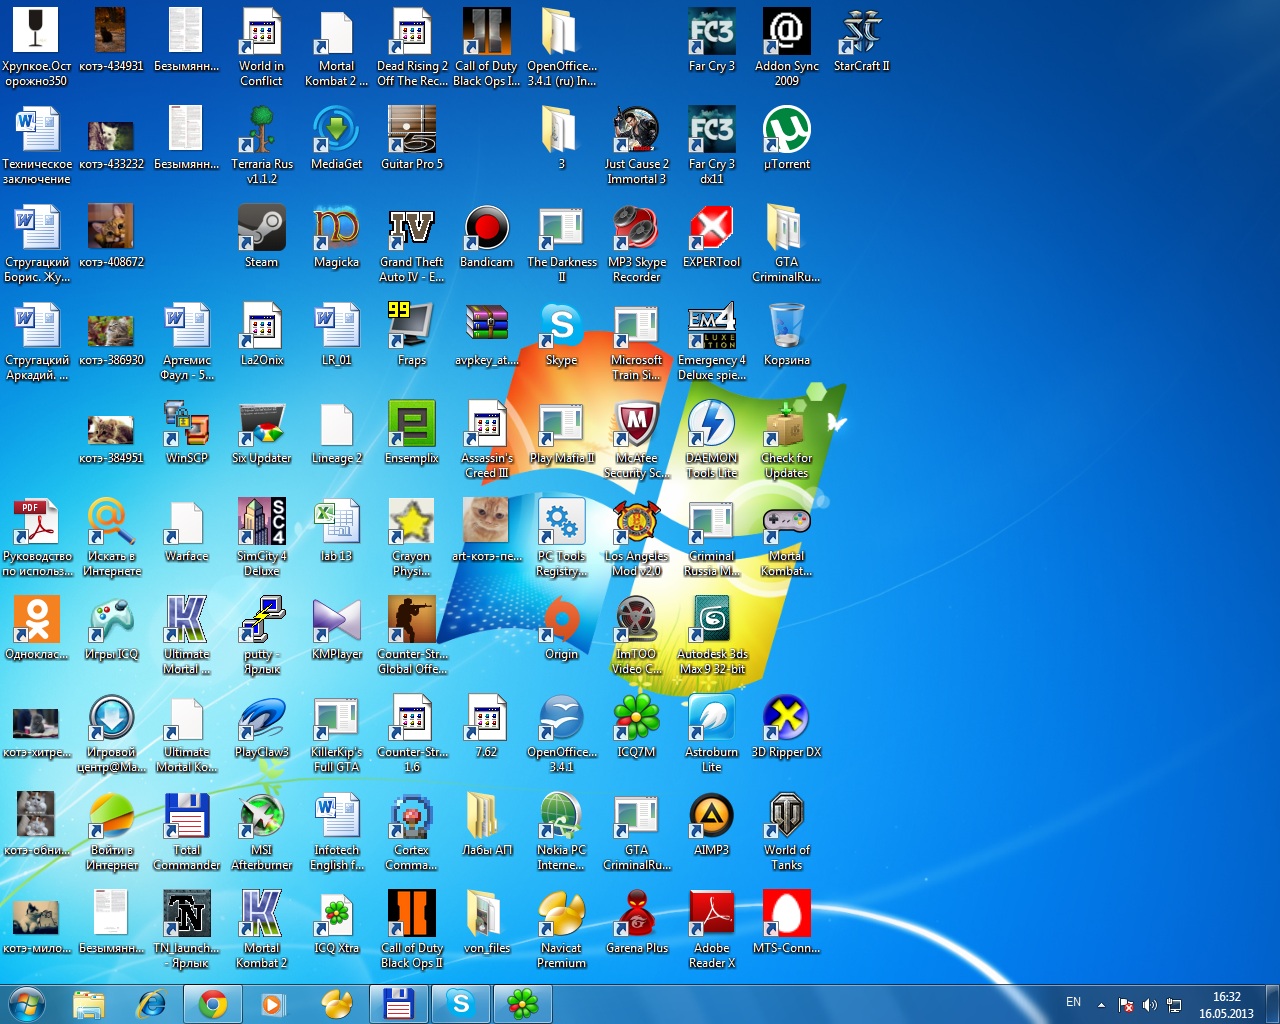The width and height of the screenshot is (1280, 1024).
Task: Open the Terraria Rus v1.1.2 shortcut
Action: click(261, 146)
